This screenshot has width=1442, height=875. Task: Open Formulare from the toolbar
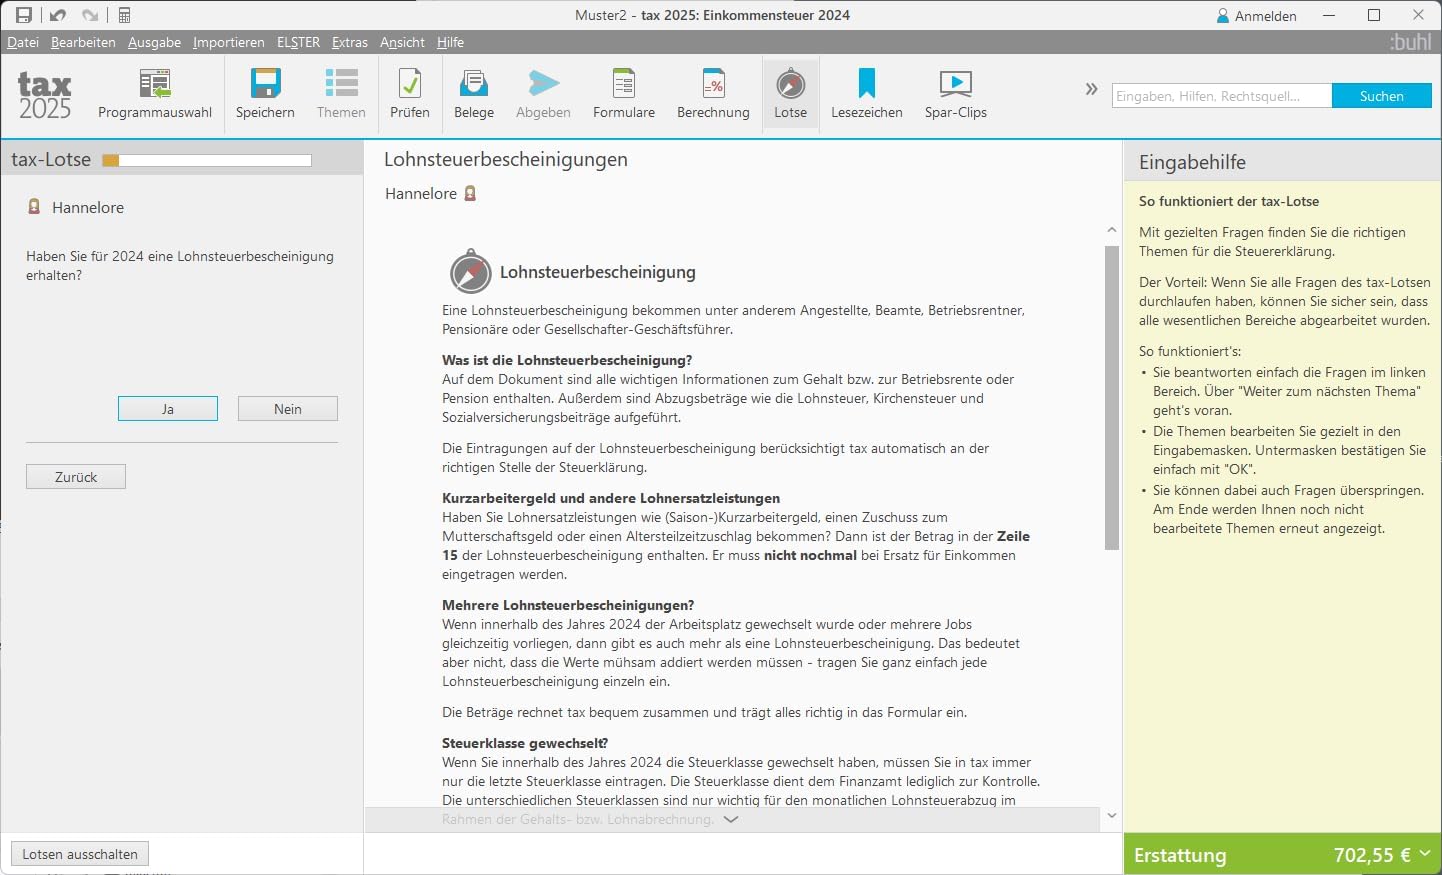pos(624,94)
